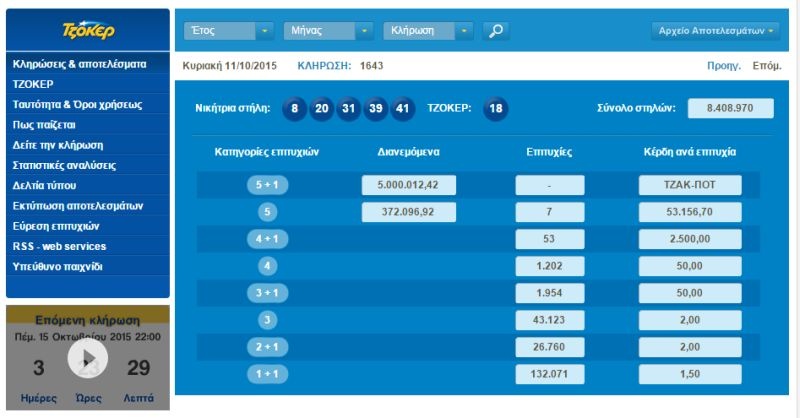Click the 3+1 category badge
The width and height of the screenshot is (800, 418).
click(x=267, y=293)
